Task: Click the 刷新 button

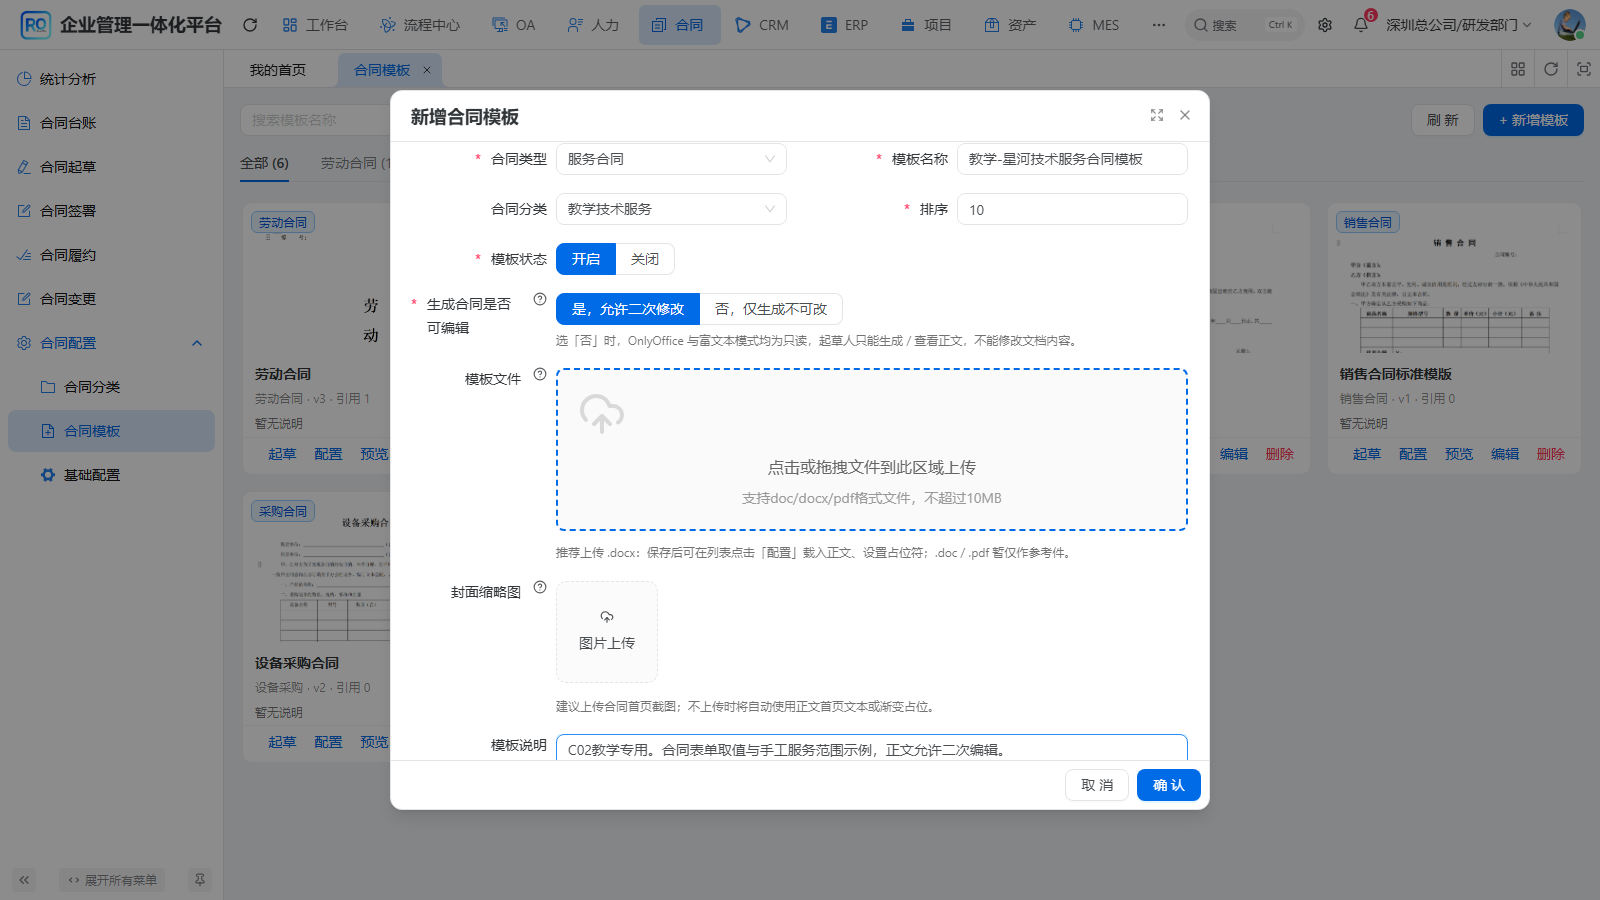Action: (1443, 120)
